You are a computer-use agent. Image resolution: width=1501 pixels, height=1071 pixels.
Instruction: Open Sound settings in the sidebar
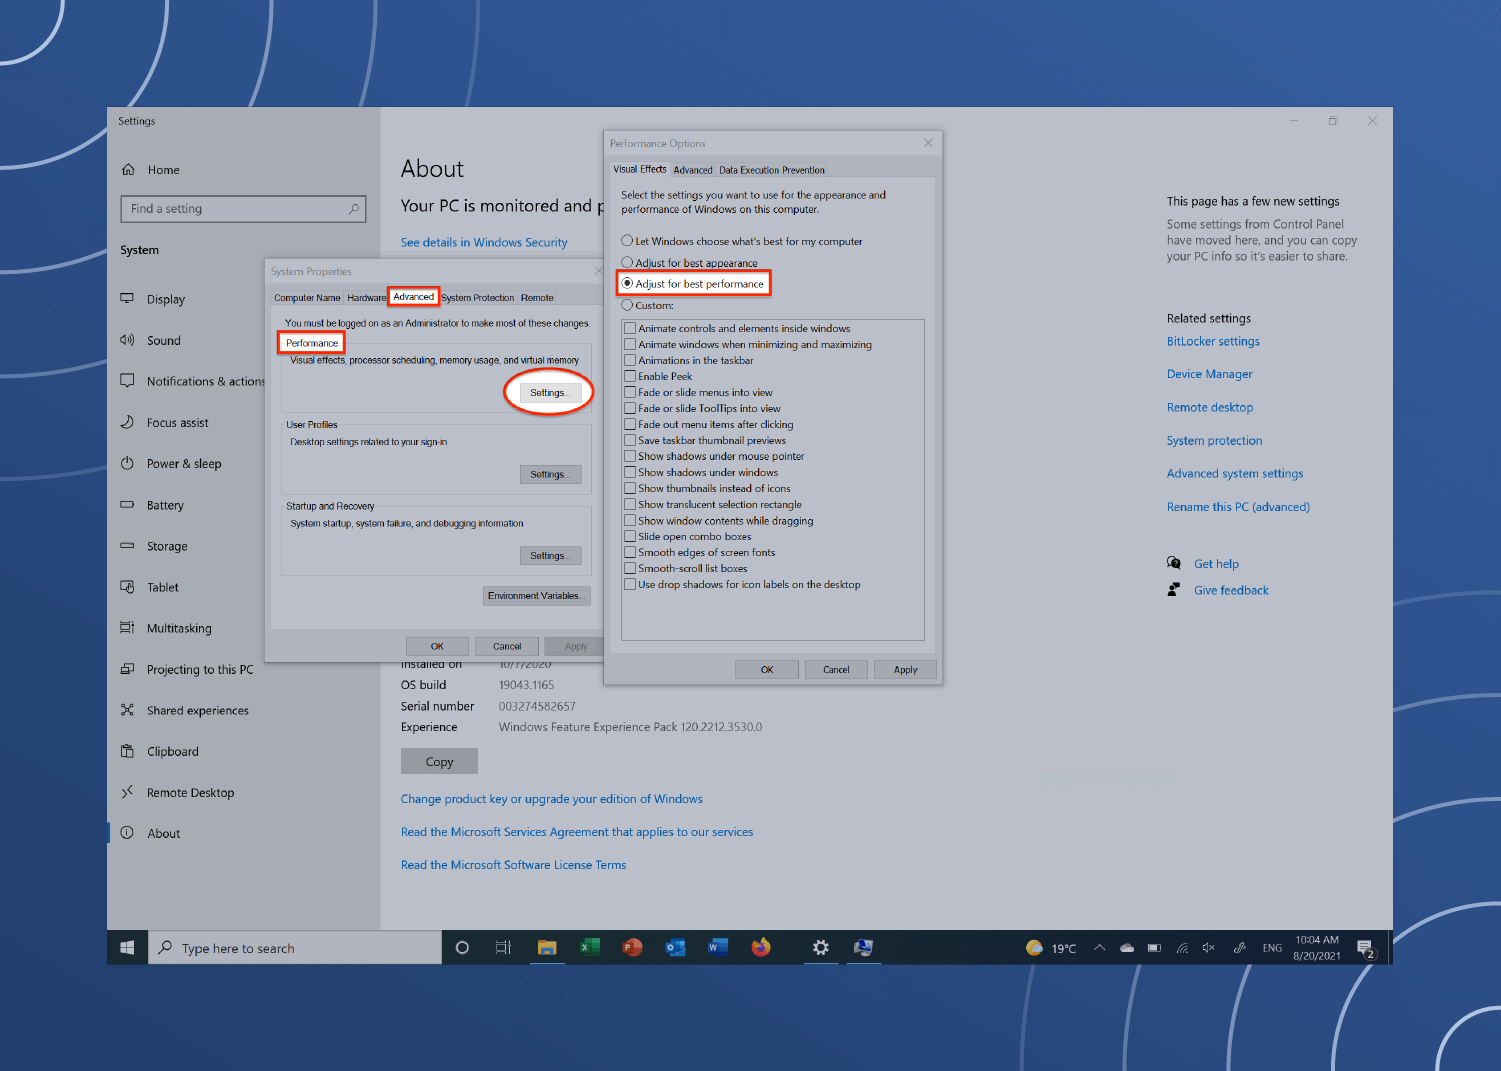click(163, 340)
